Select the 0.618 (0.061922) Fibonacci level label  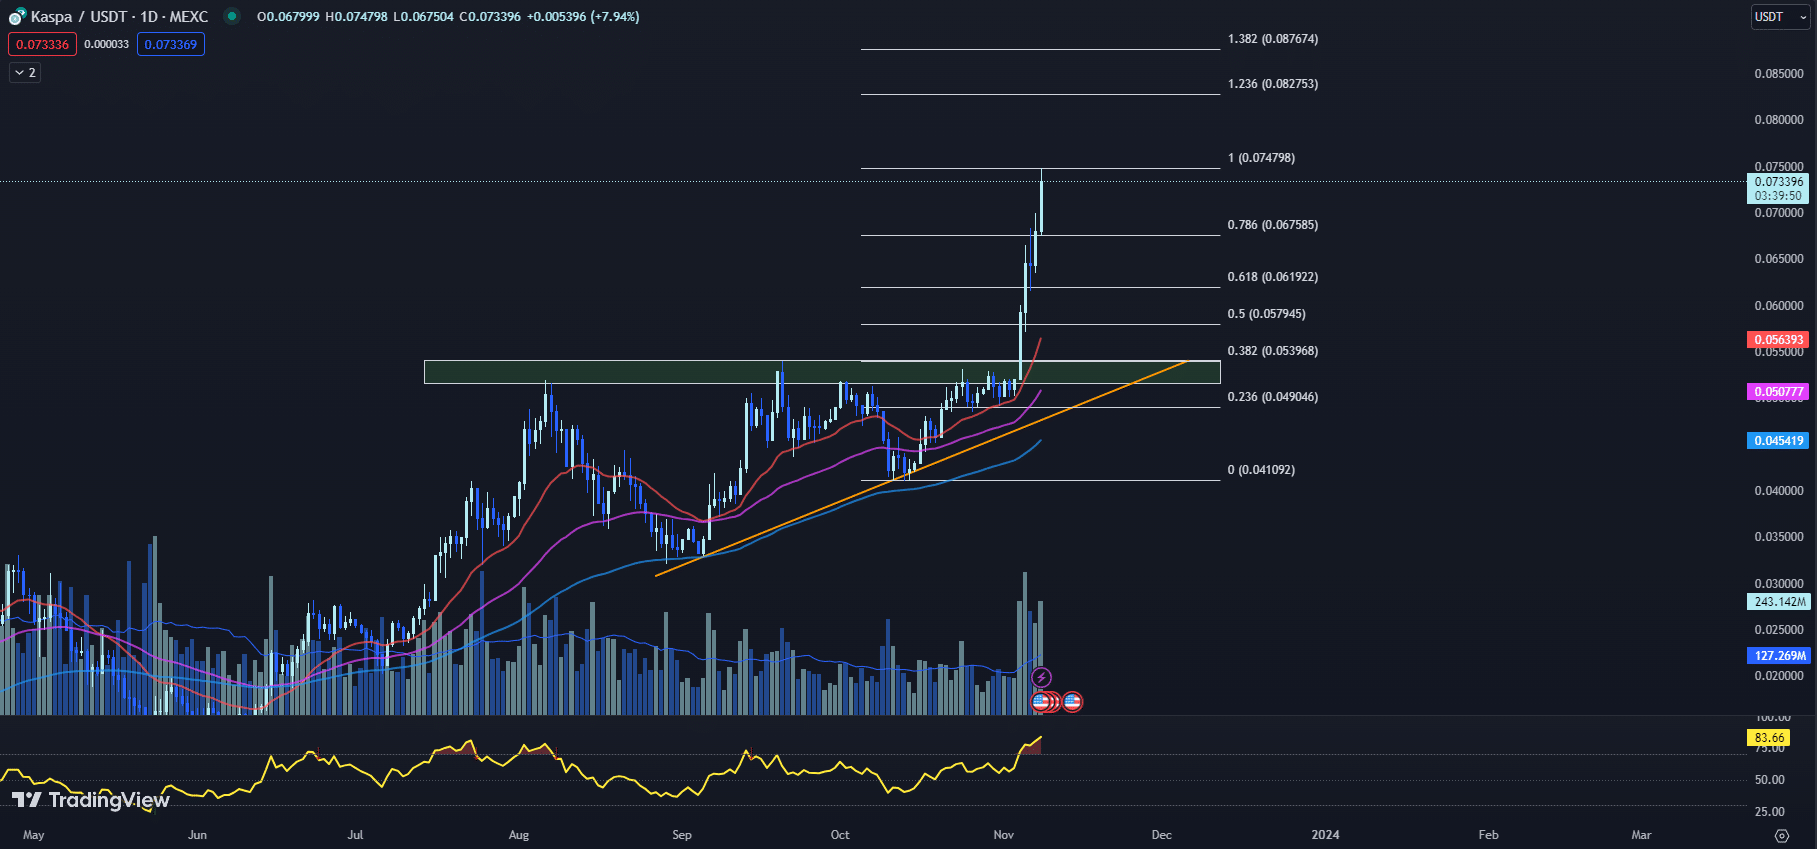1272,277
